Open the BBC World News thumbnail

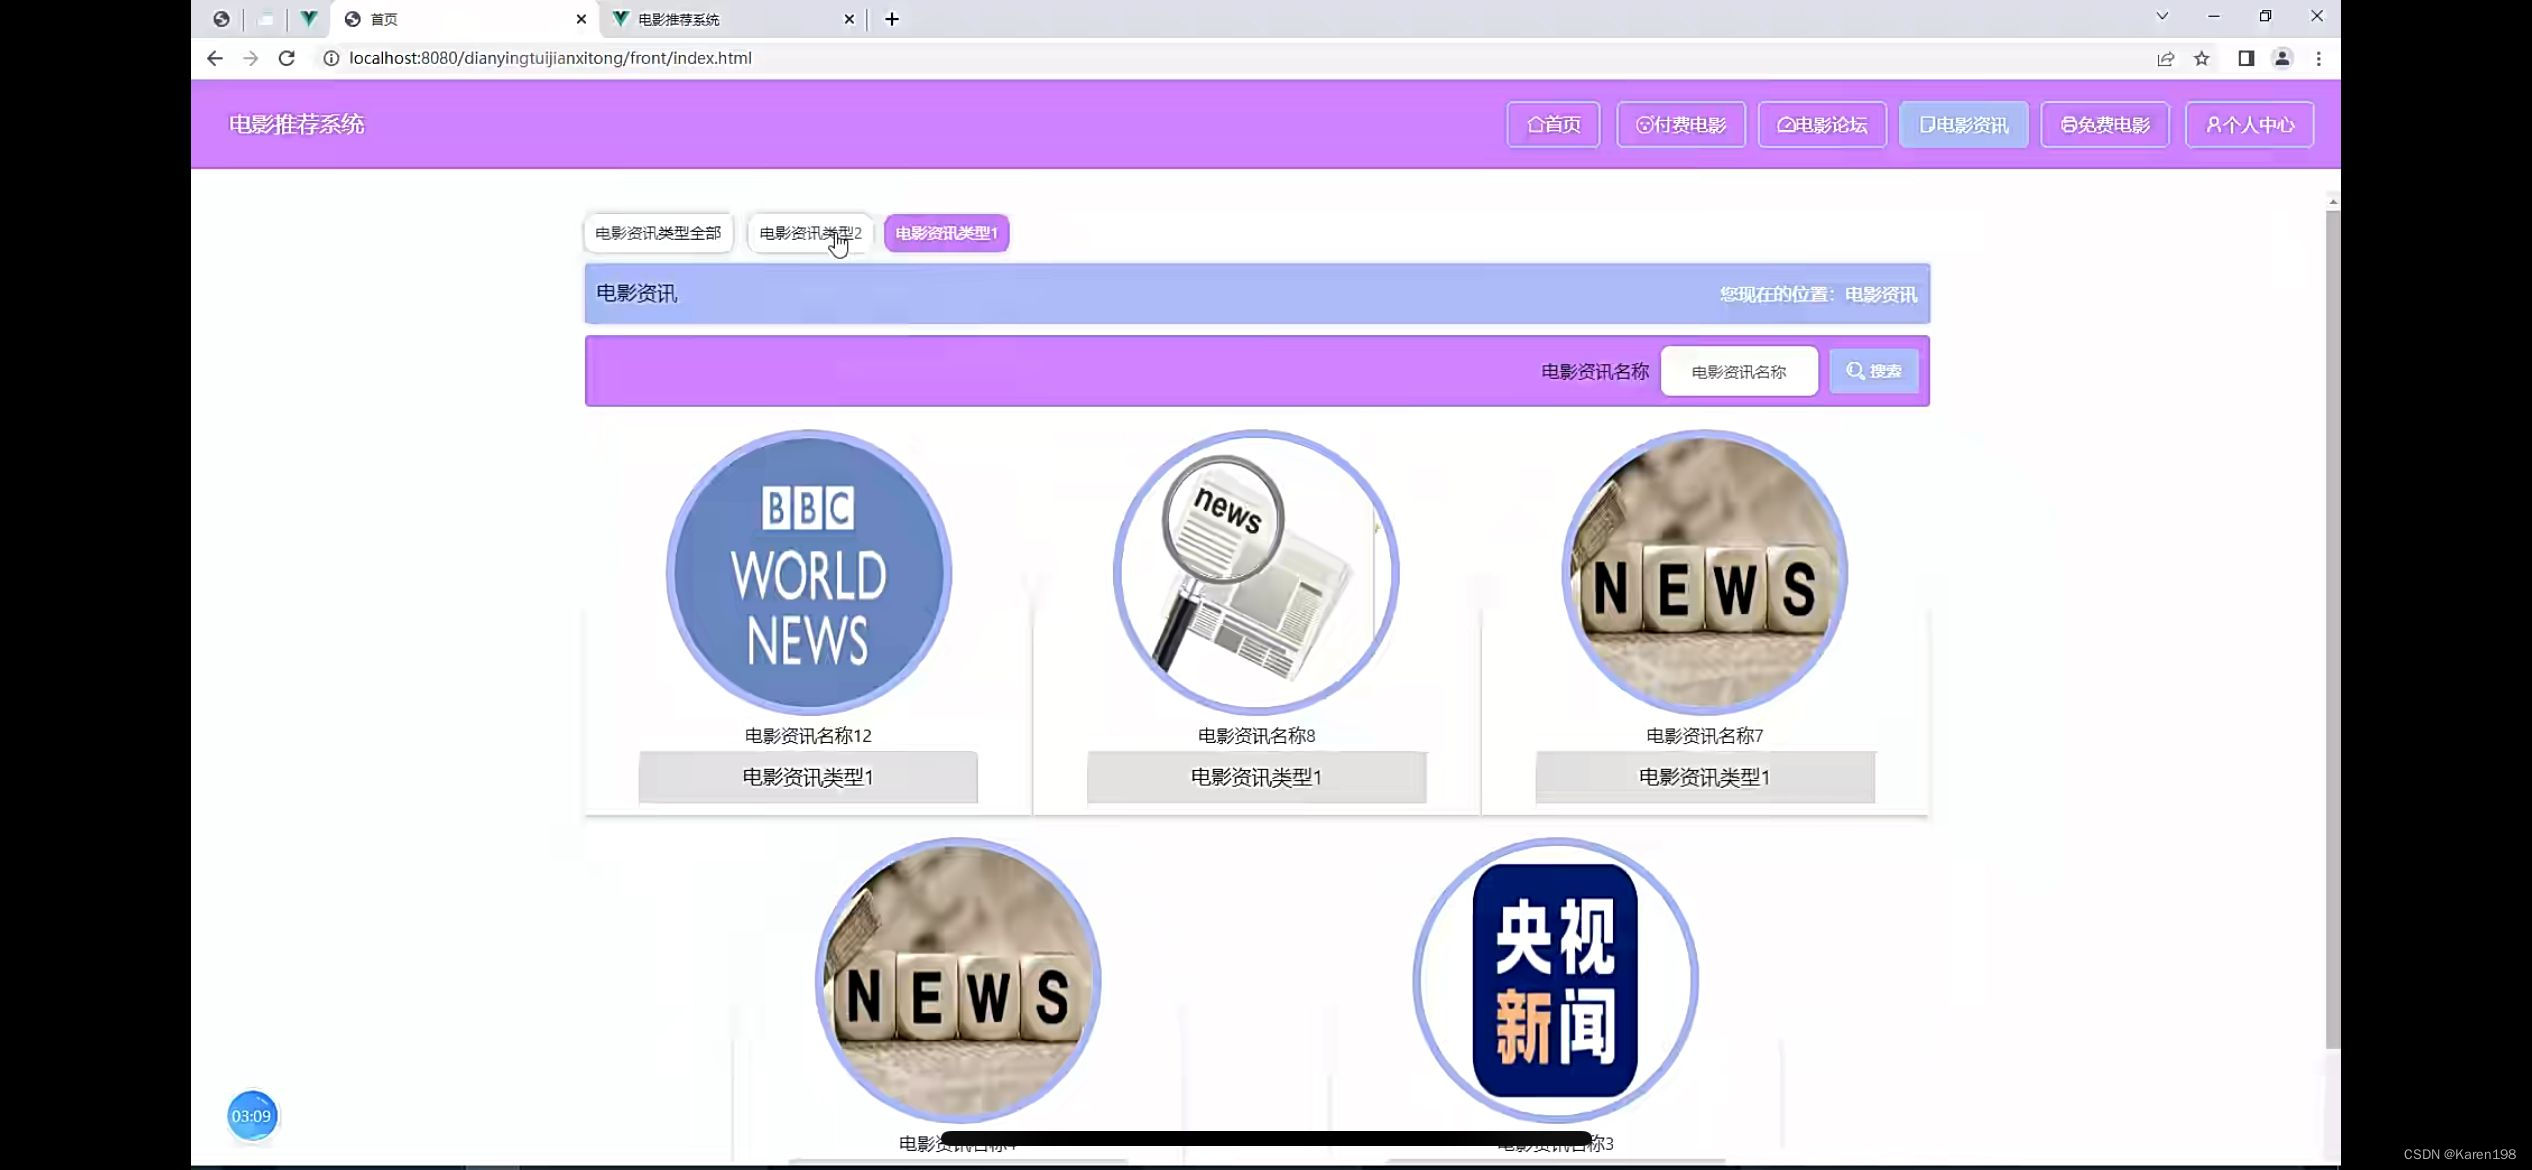coord(808,573)
